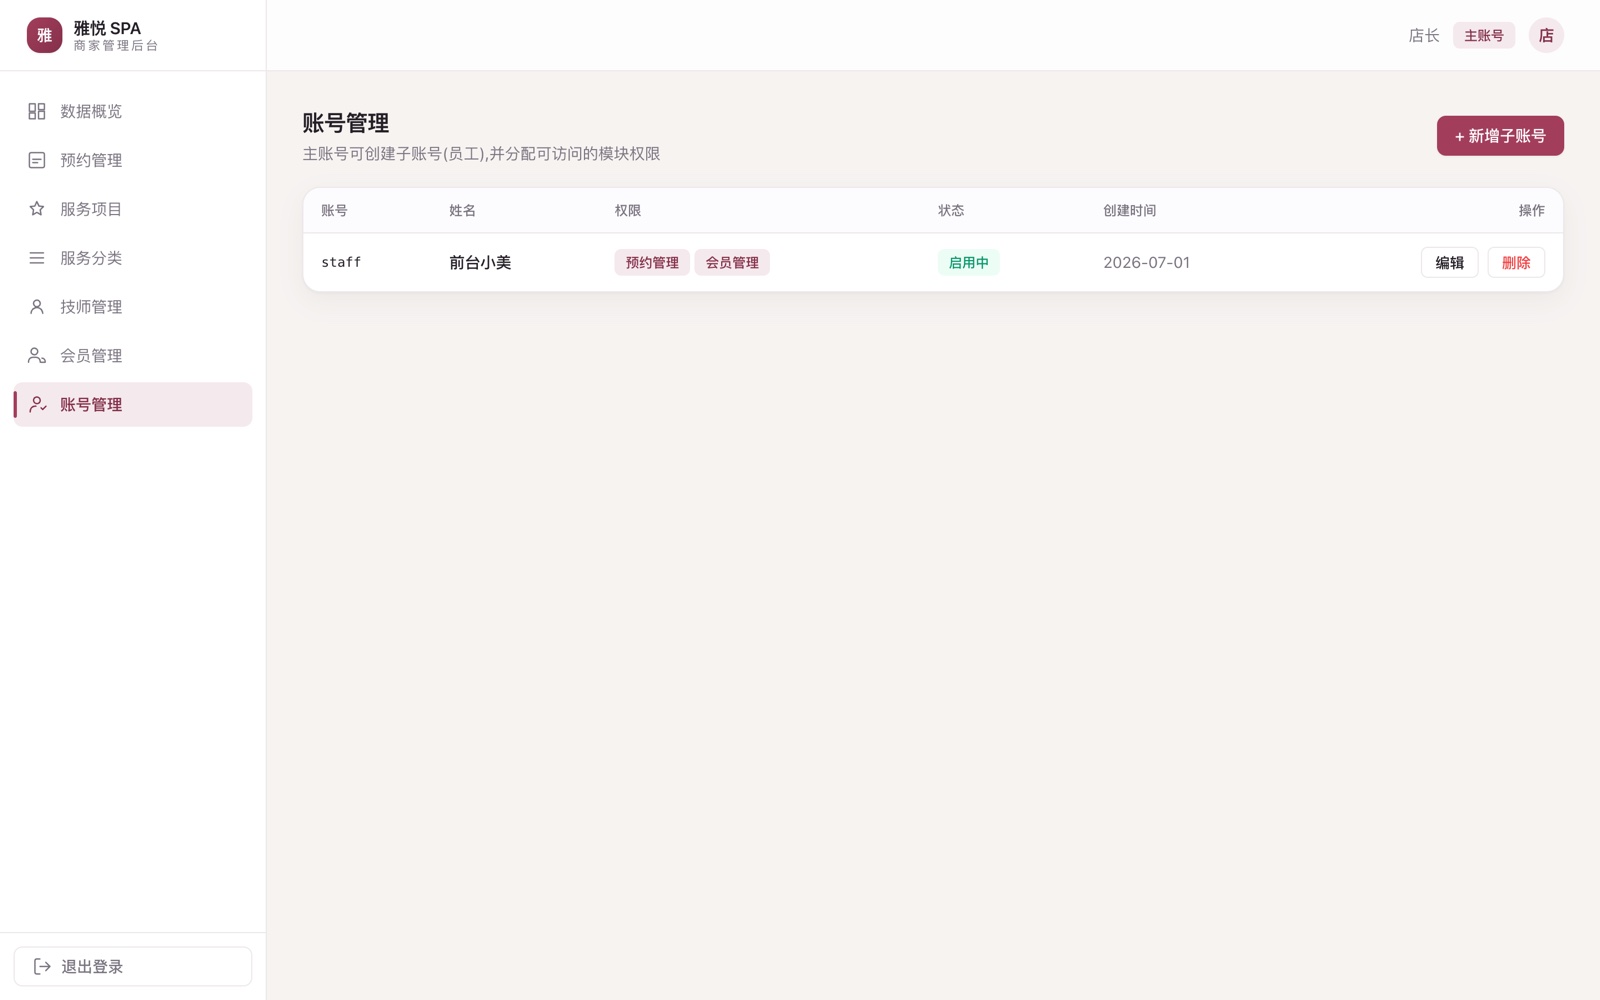Click the logout arrow icon
This screenshot has width=1600, height=1000.
pyautogui.click(x=42, y=966)
